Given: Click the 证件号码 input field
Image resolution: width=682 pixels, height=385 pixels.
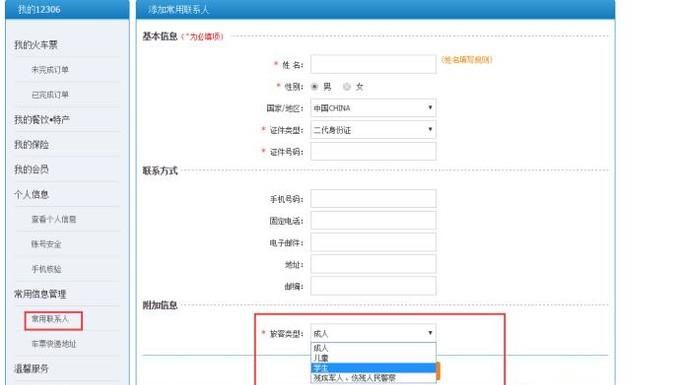Looking at the screenshot, I should point(373,151).
